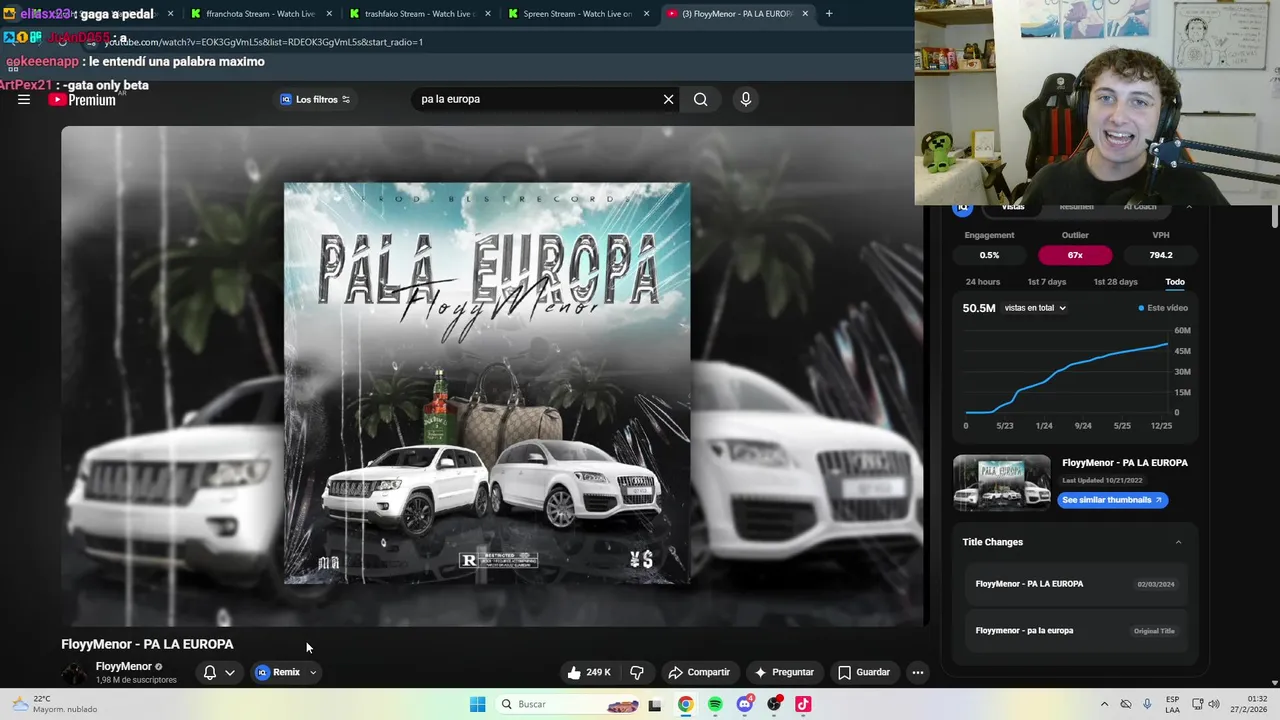This screenshot has width=1280, height=720.
Task: Open Google Chrome from the taskbar
Action: (685, 705)
